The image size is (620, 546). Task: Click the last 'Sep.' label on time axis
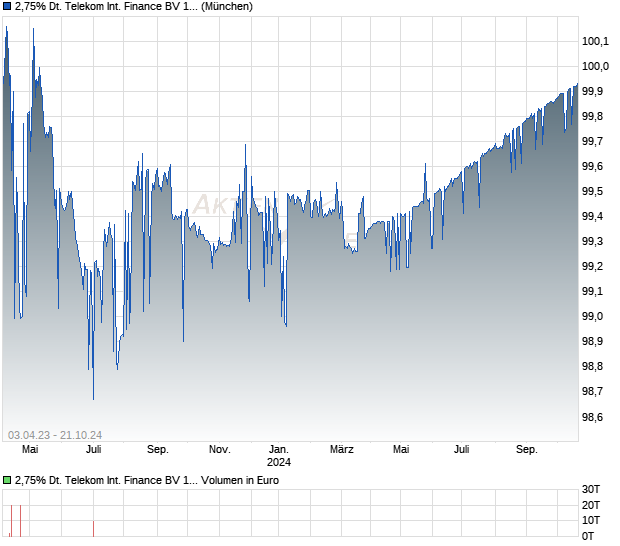(x=527, y=450)
